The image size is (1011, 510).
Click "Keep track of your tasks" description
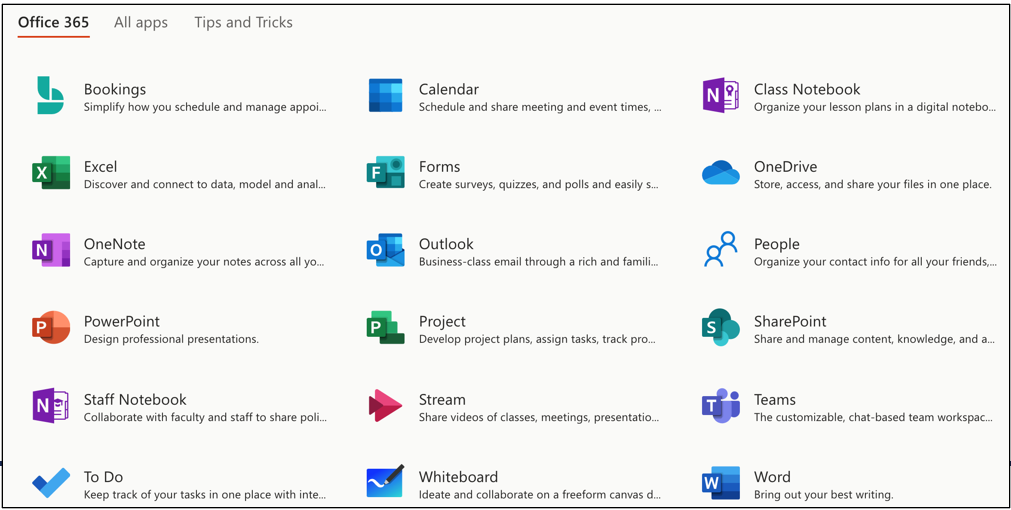click(205, 495)
